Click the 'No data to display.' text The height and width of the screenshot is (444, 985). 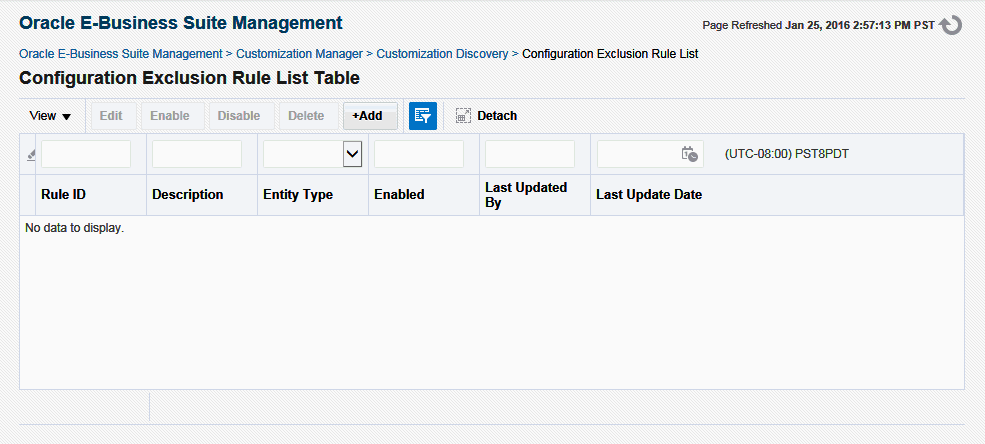click(x=75, y=228)
